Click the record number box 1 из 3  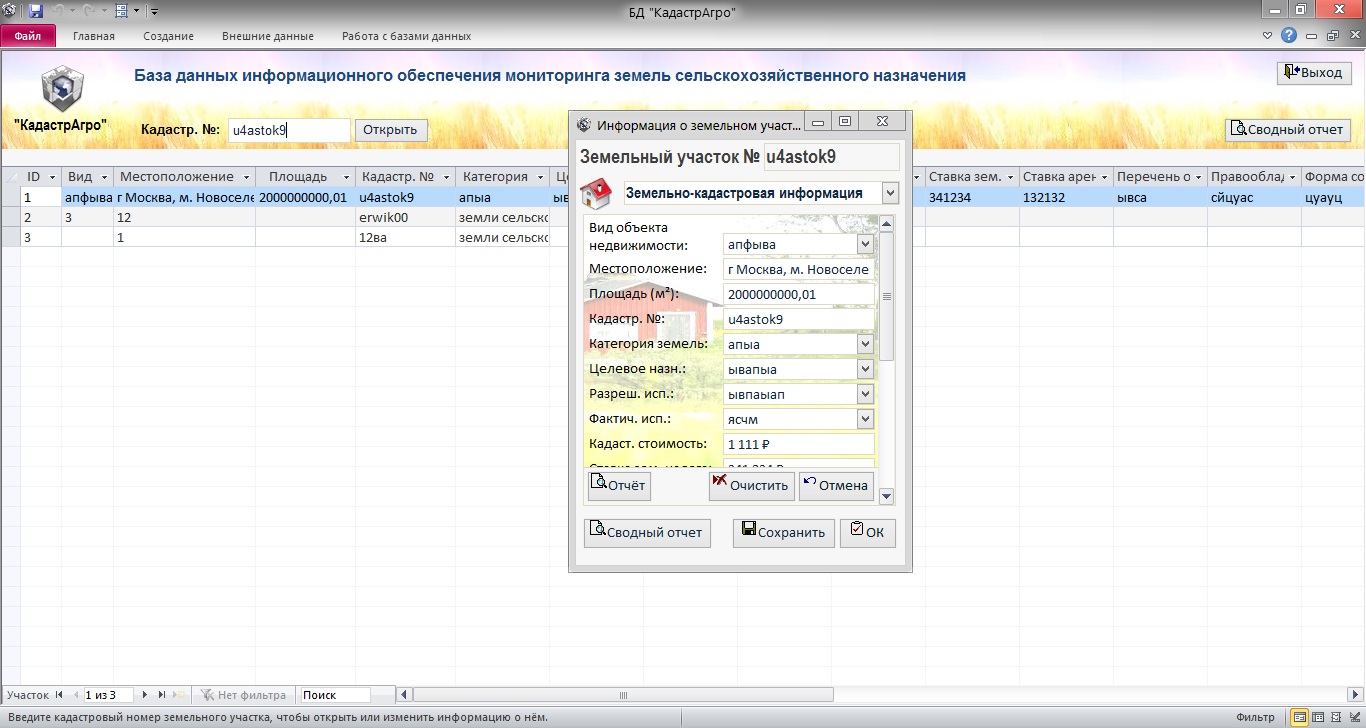tap(108, 695)
